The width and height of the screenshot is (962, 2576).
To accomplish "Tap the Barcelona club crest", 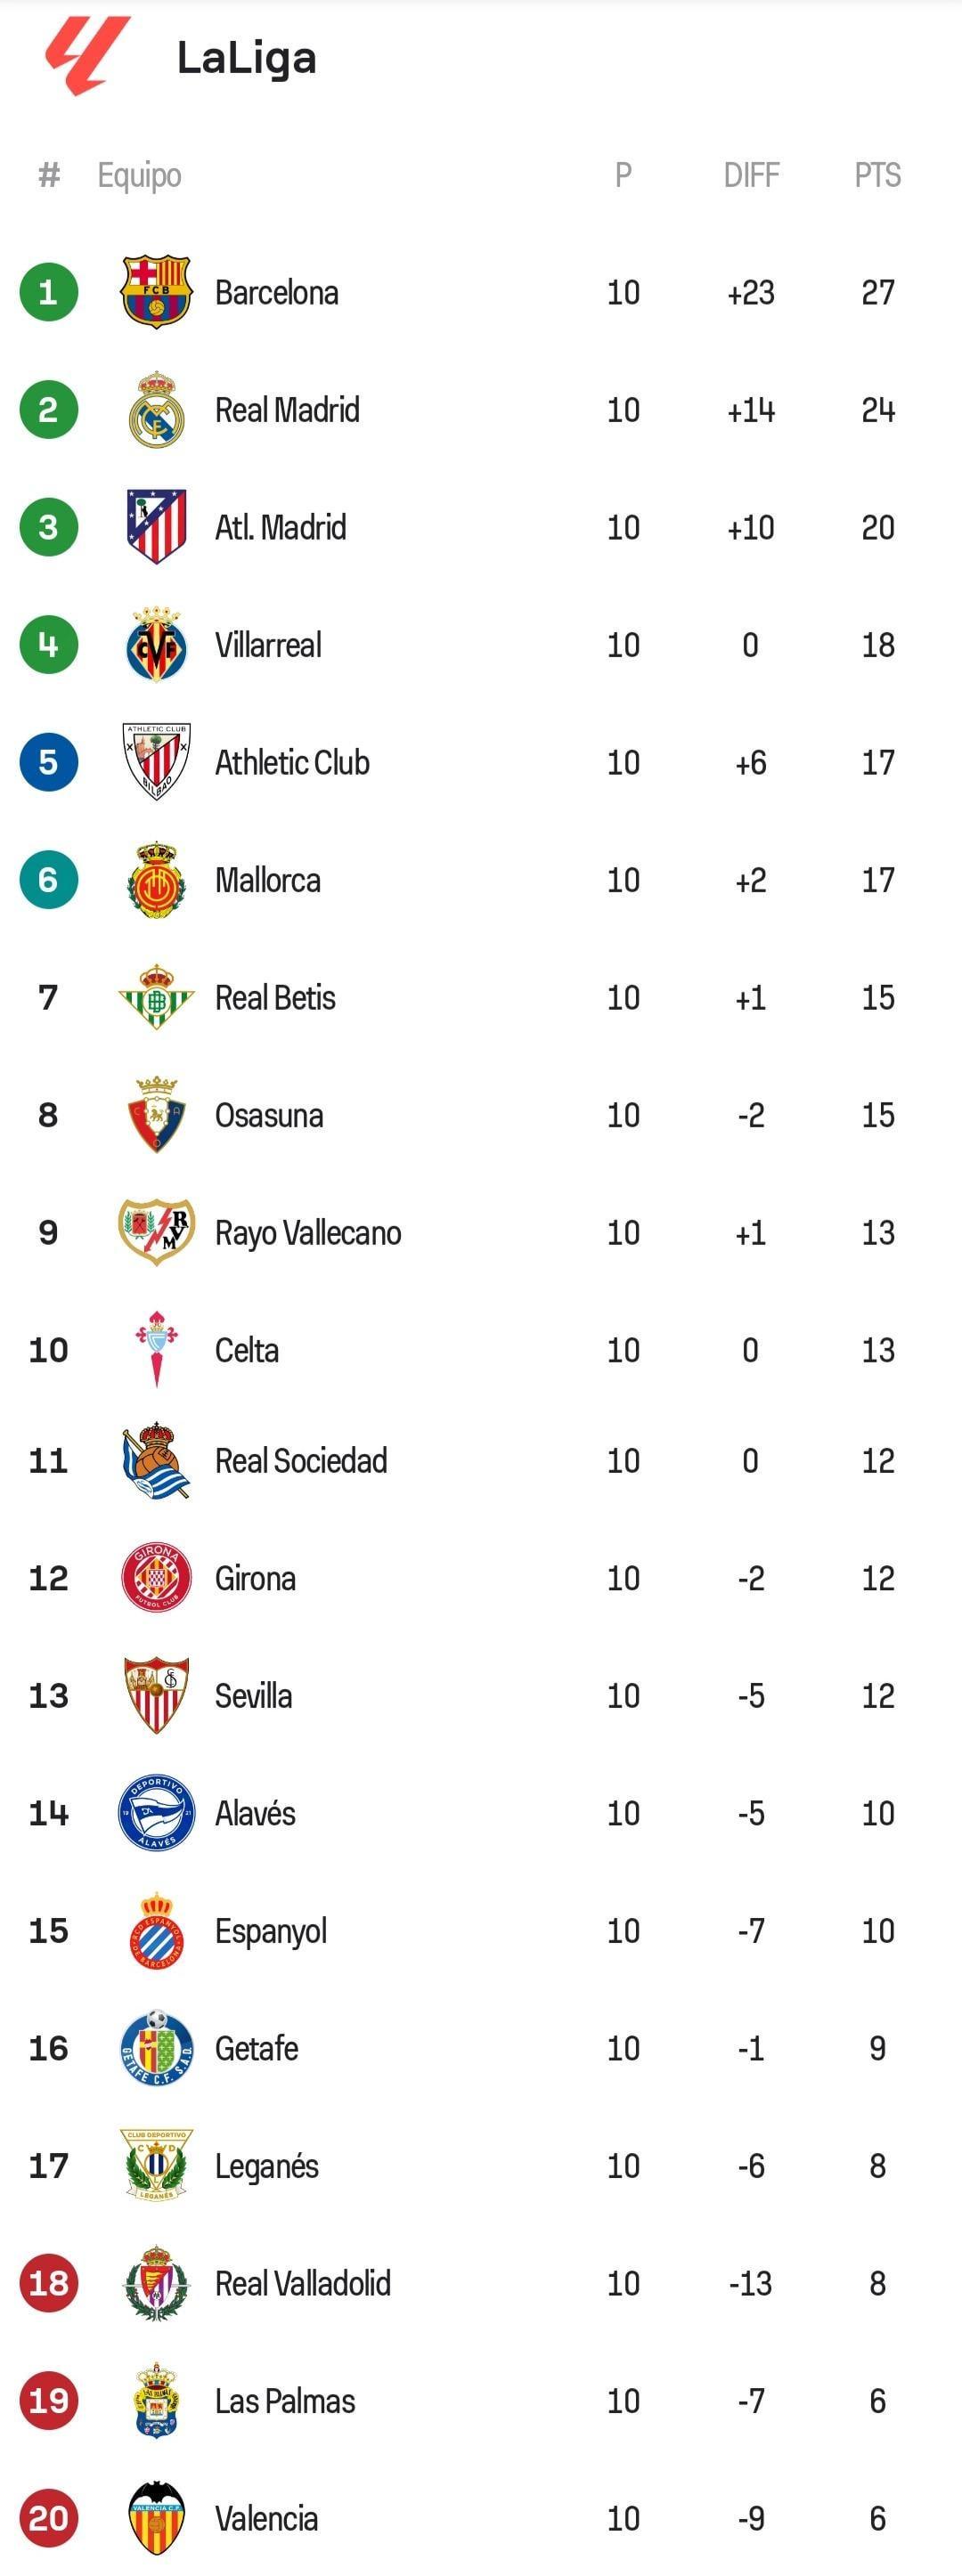I will [156, 292].
